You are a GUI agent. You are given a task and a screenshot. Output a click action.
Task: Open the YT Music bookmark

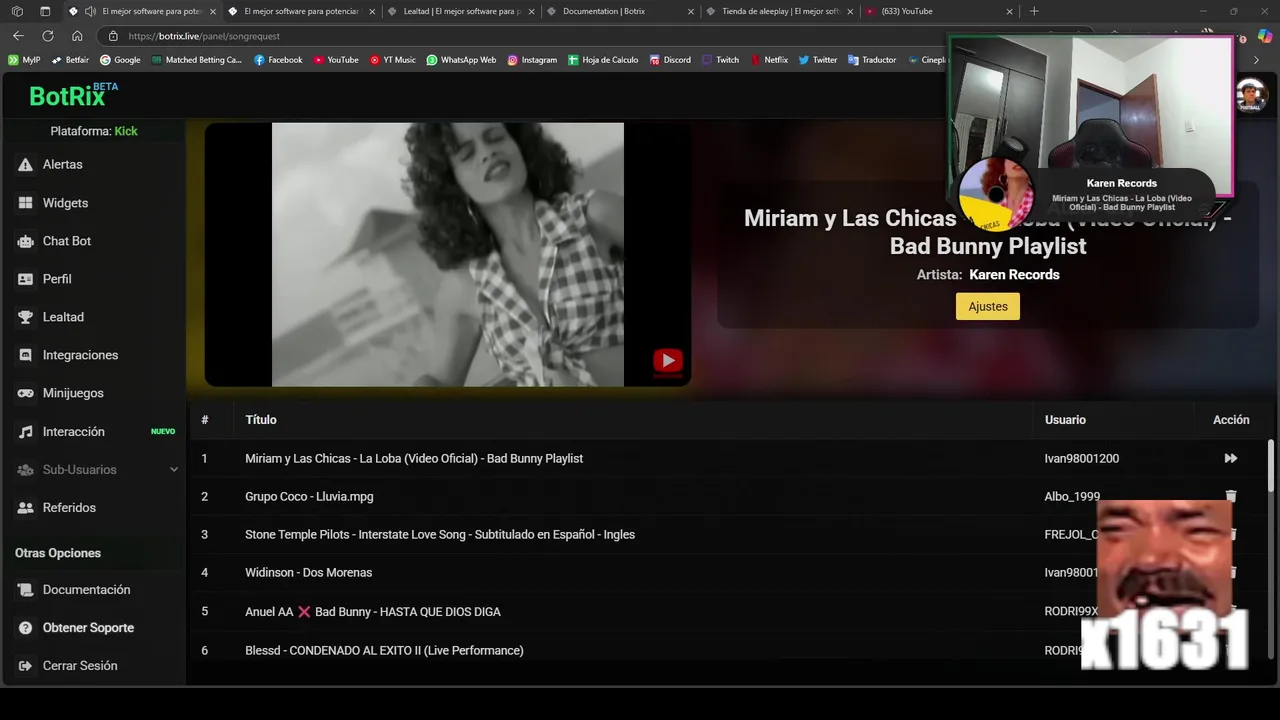[392, 60]
